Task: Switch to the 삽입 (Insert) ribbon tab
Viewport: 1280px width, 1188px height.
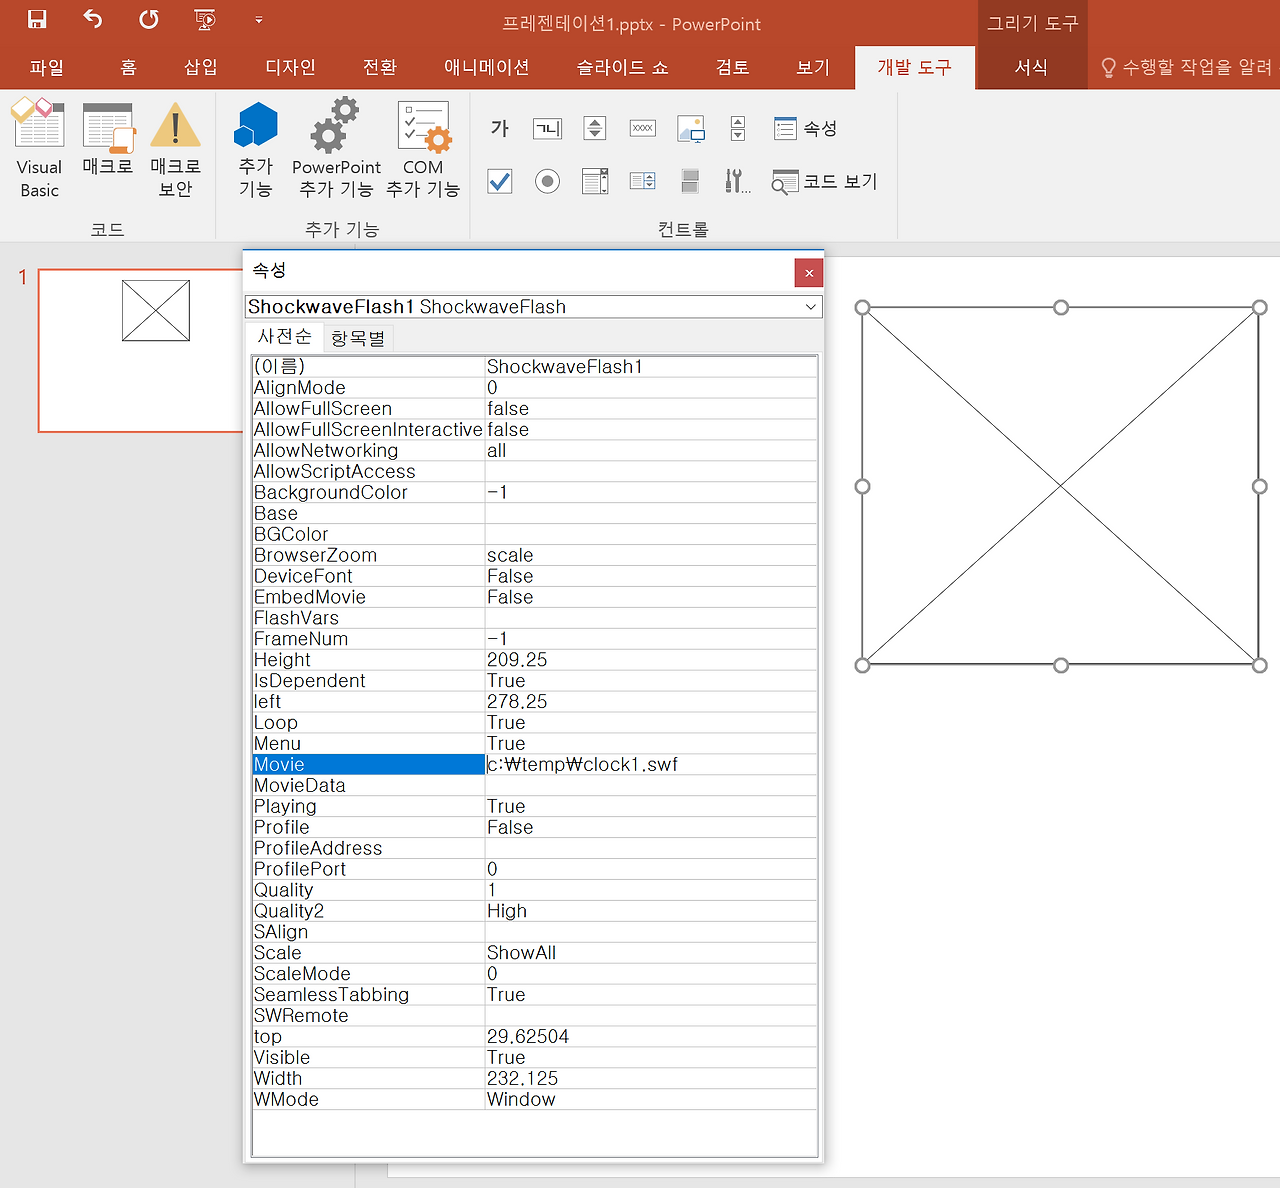Action: click(x=201, y=67)
